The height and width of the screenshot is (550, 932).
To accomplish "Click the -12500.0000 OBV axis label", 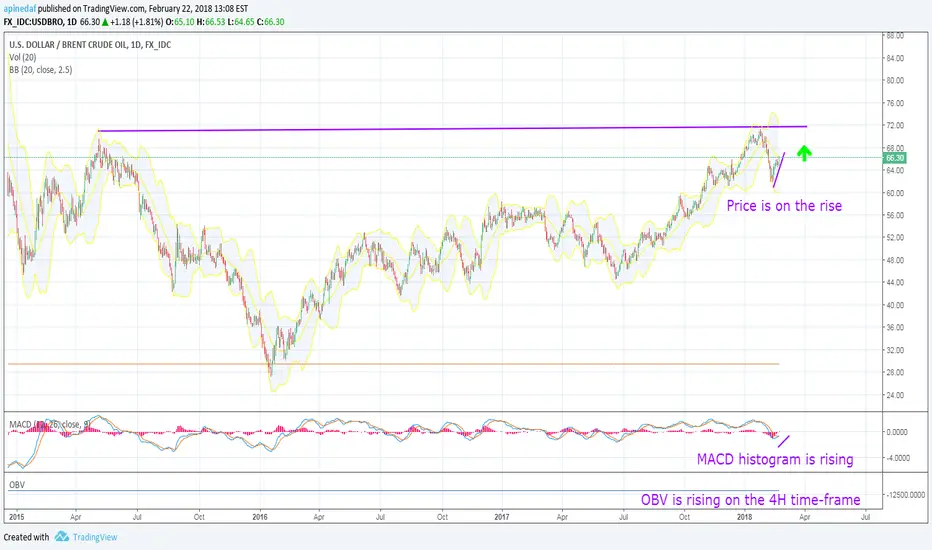I will (906, 495).
